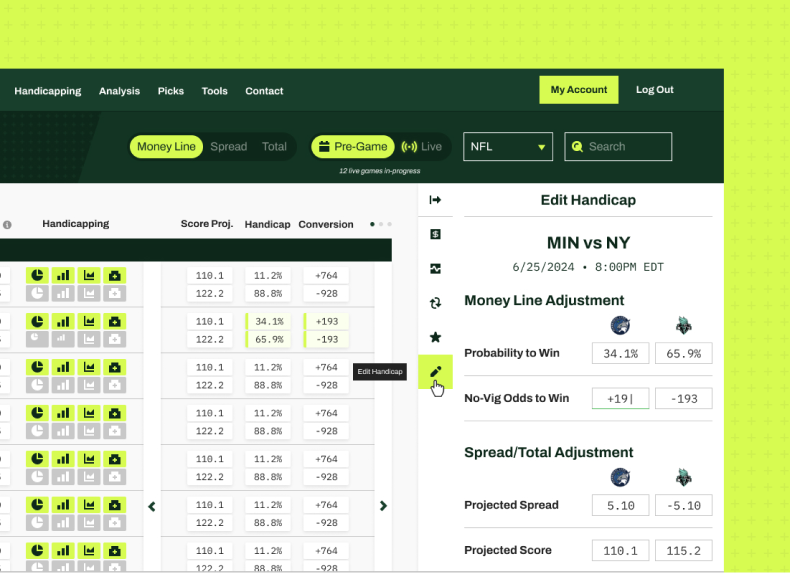This screenshot has height=573, width=790.
Task: Focus the Search input field
Action: 618,147
